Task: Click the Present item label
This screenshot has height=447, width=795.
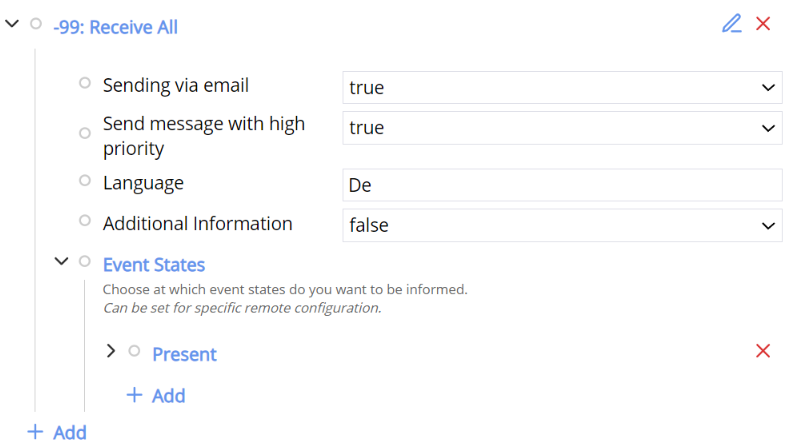Action: (184, 354)
